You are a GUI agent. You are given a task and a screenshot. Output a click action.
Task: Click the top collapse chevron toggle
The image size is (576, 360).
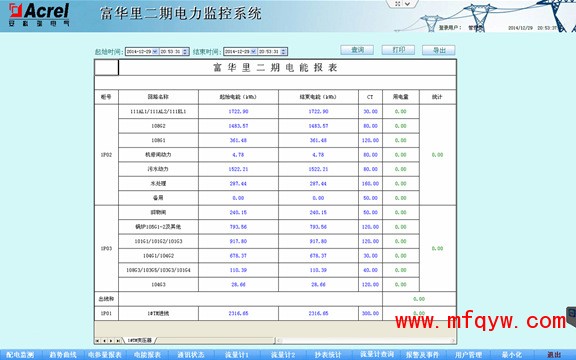(x=407, y=4)
